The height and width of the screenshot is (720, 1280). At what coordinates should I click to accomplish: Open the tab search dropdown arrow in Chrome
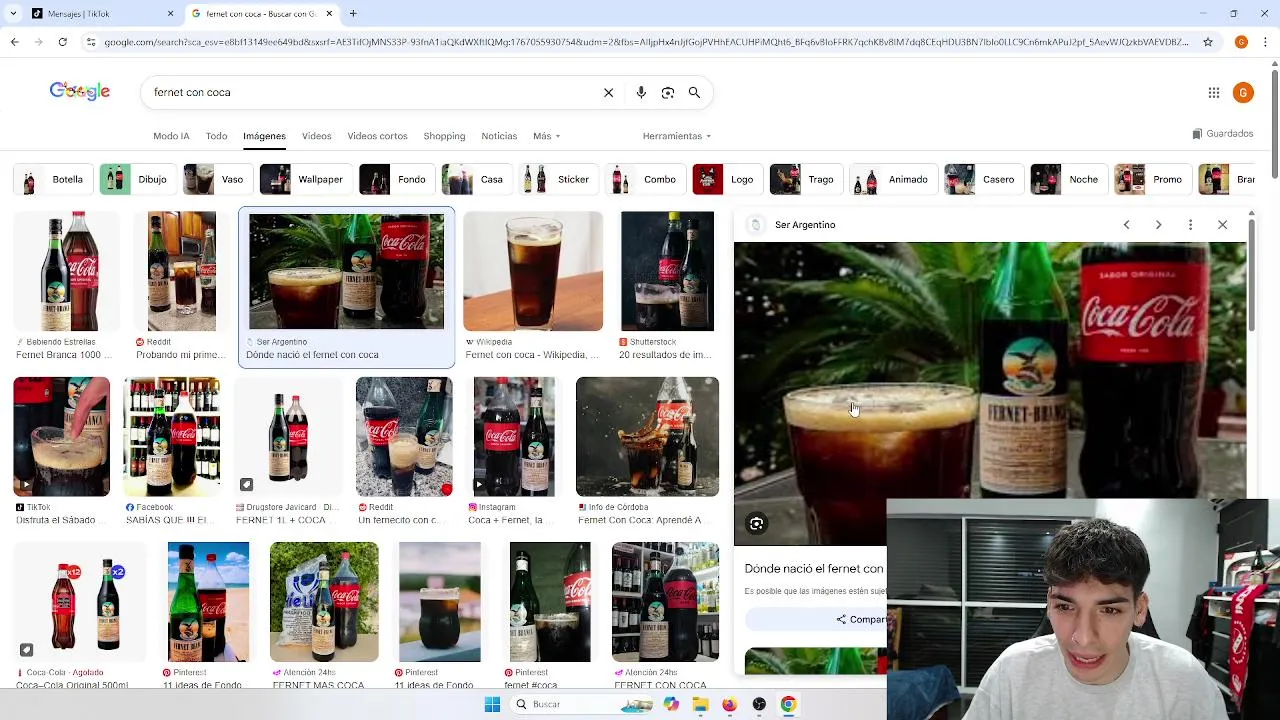(13, 14)
